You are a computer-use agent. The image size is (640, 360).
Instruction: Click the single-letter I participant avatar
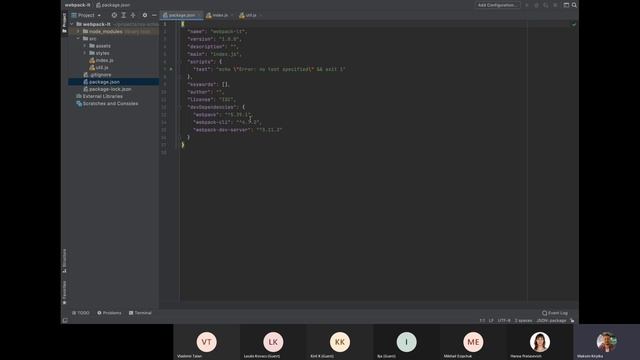(407, 342)
